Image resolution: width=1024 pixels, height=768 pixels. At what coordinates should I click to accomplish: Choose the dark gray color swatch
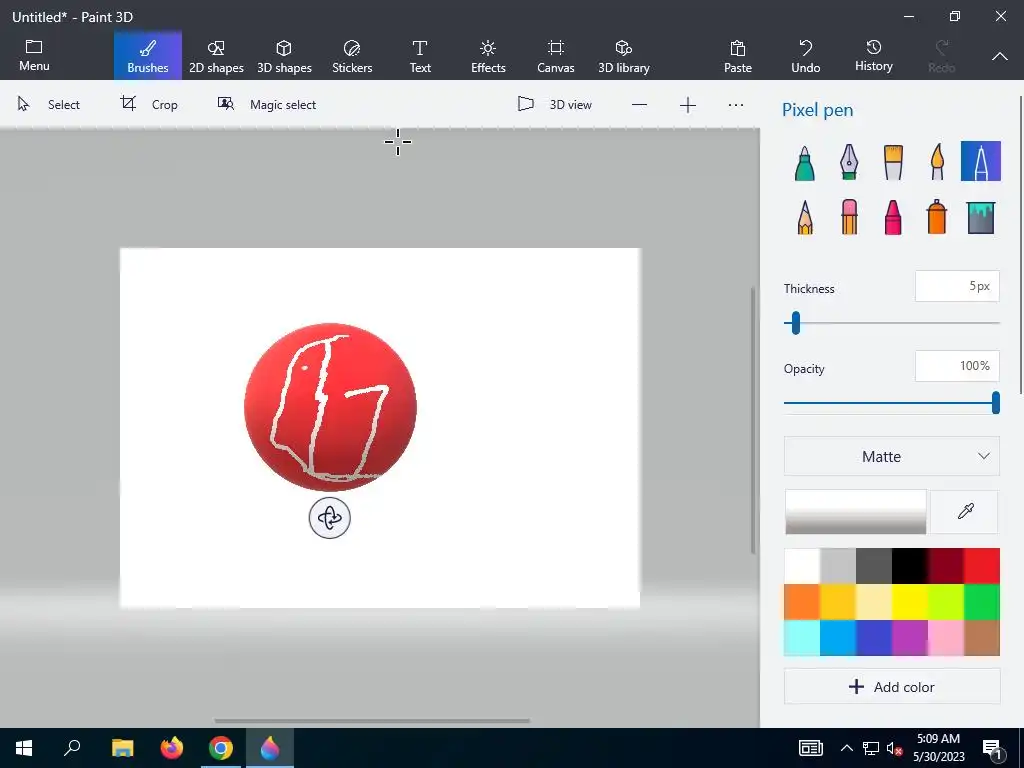click(x=874, y=566)
